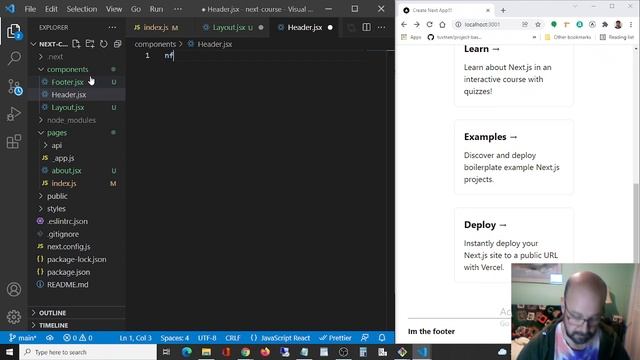Expand the .next folder
Screen dimensions: 640x360
click(56, 57)
